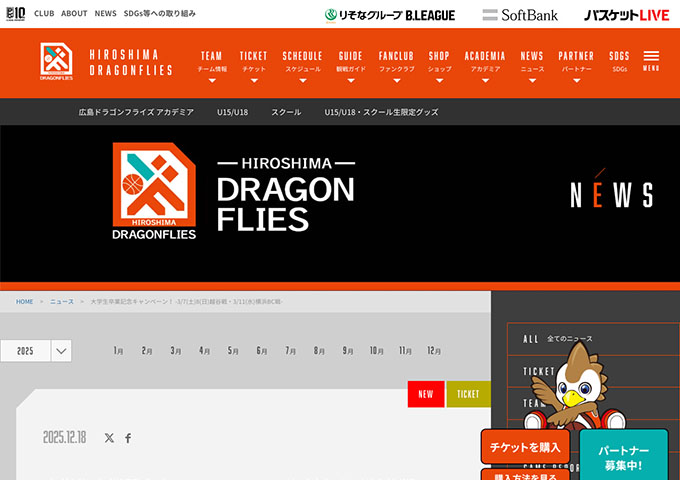The height and width of the screenshot is (480, 680).
Task: Share article on X icon
Action: coord(110,438)
